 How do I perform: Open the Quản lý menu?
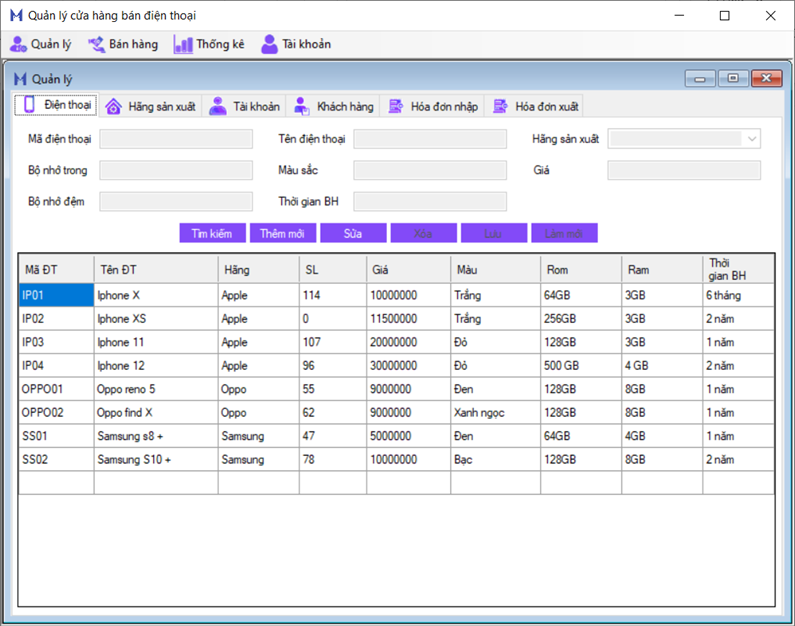41,44
